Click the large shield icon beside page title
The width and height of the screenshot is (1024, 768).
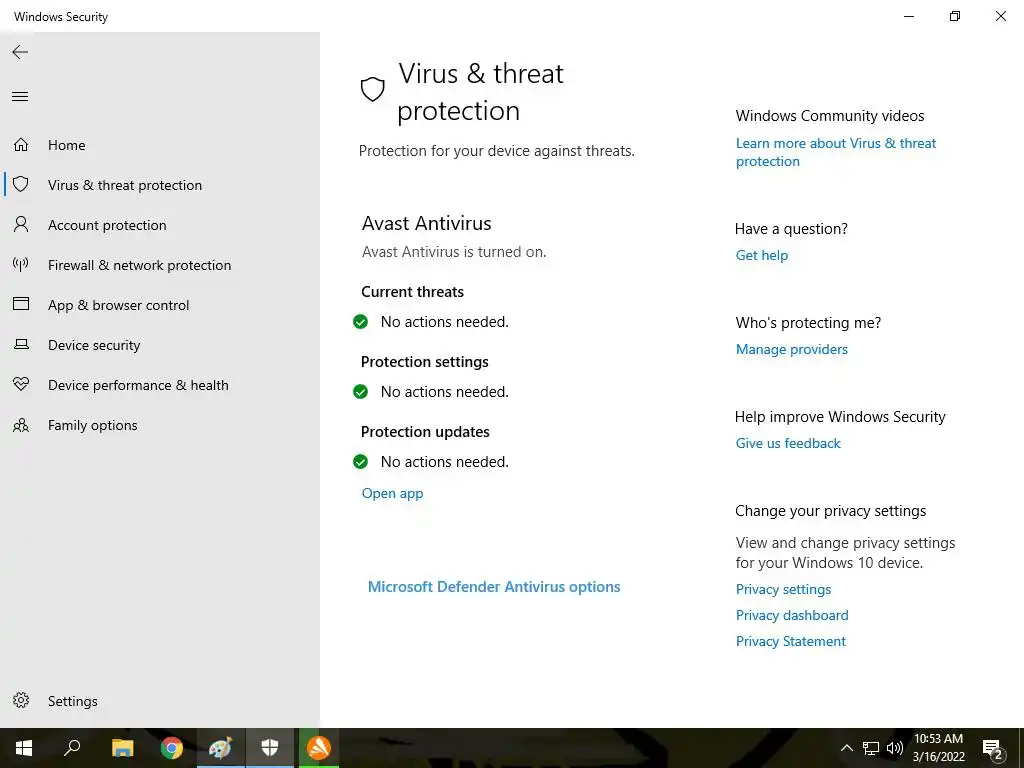372,89
